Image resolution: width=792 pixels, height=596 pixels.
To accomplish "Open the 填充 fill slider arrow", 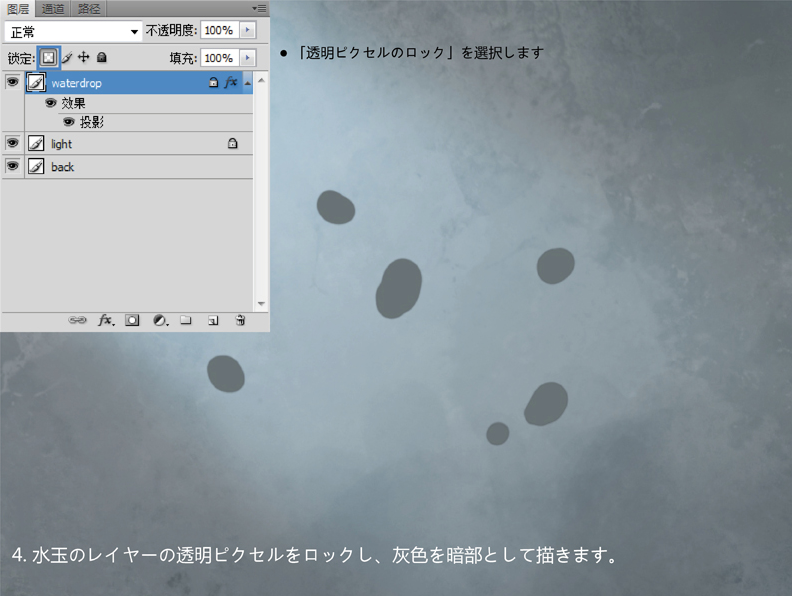I will coord(248,58).
